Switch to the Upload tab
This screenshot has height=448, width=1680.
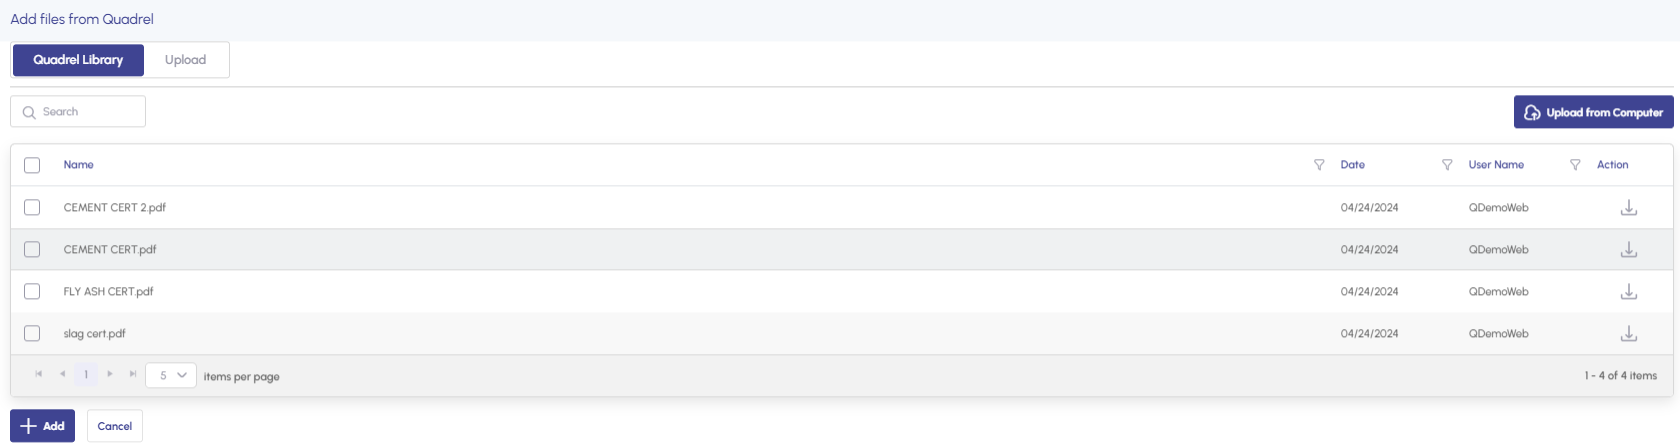coord(185,60)
